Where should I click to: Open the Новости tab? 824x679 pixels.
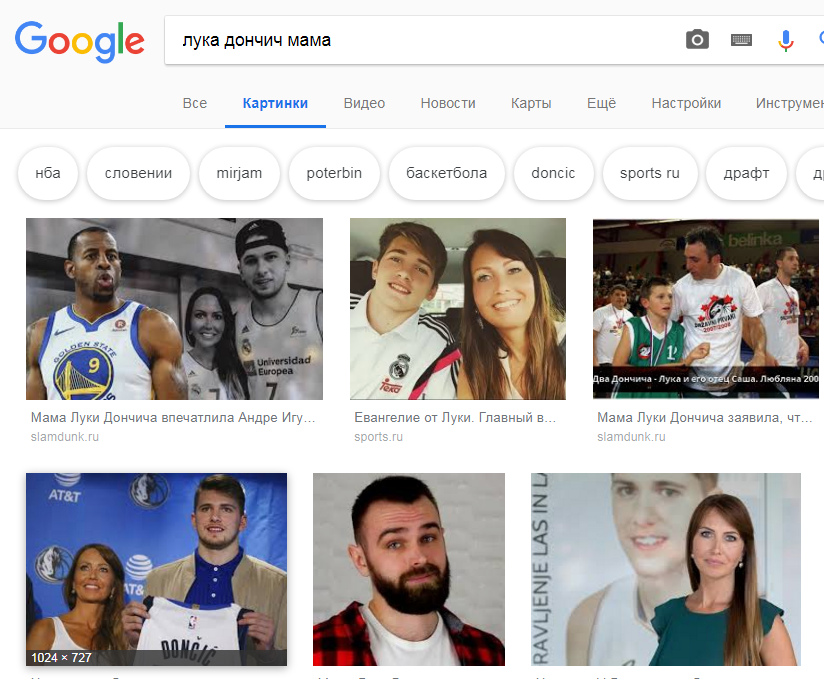click(447, 103)
